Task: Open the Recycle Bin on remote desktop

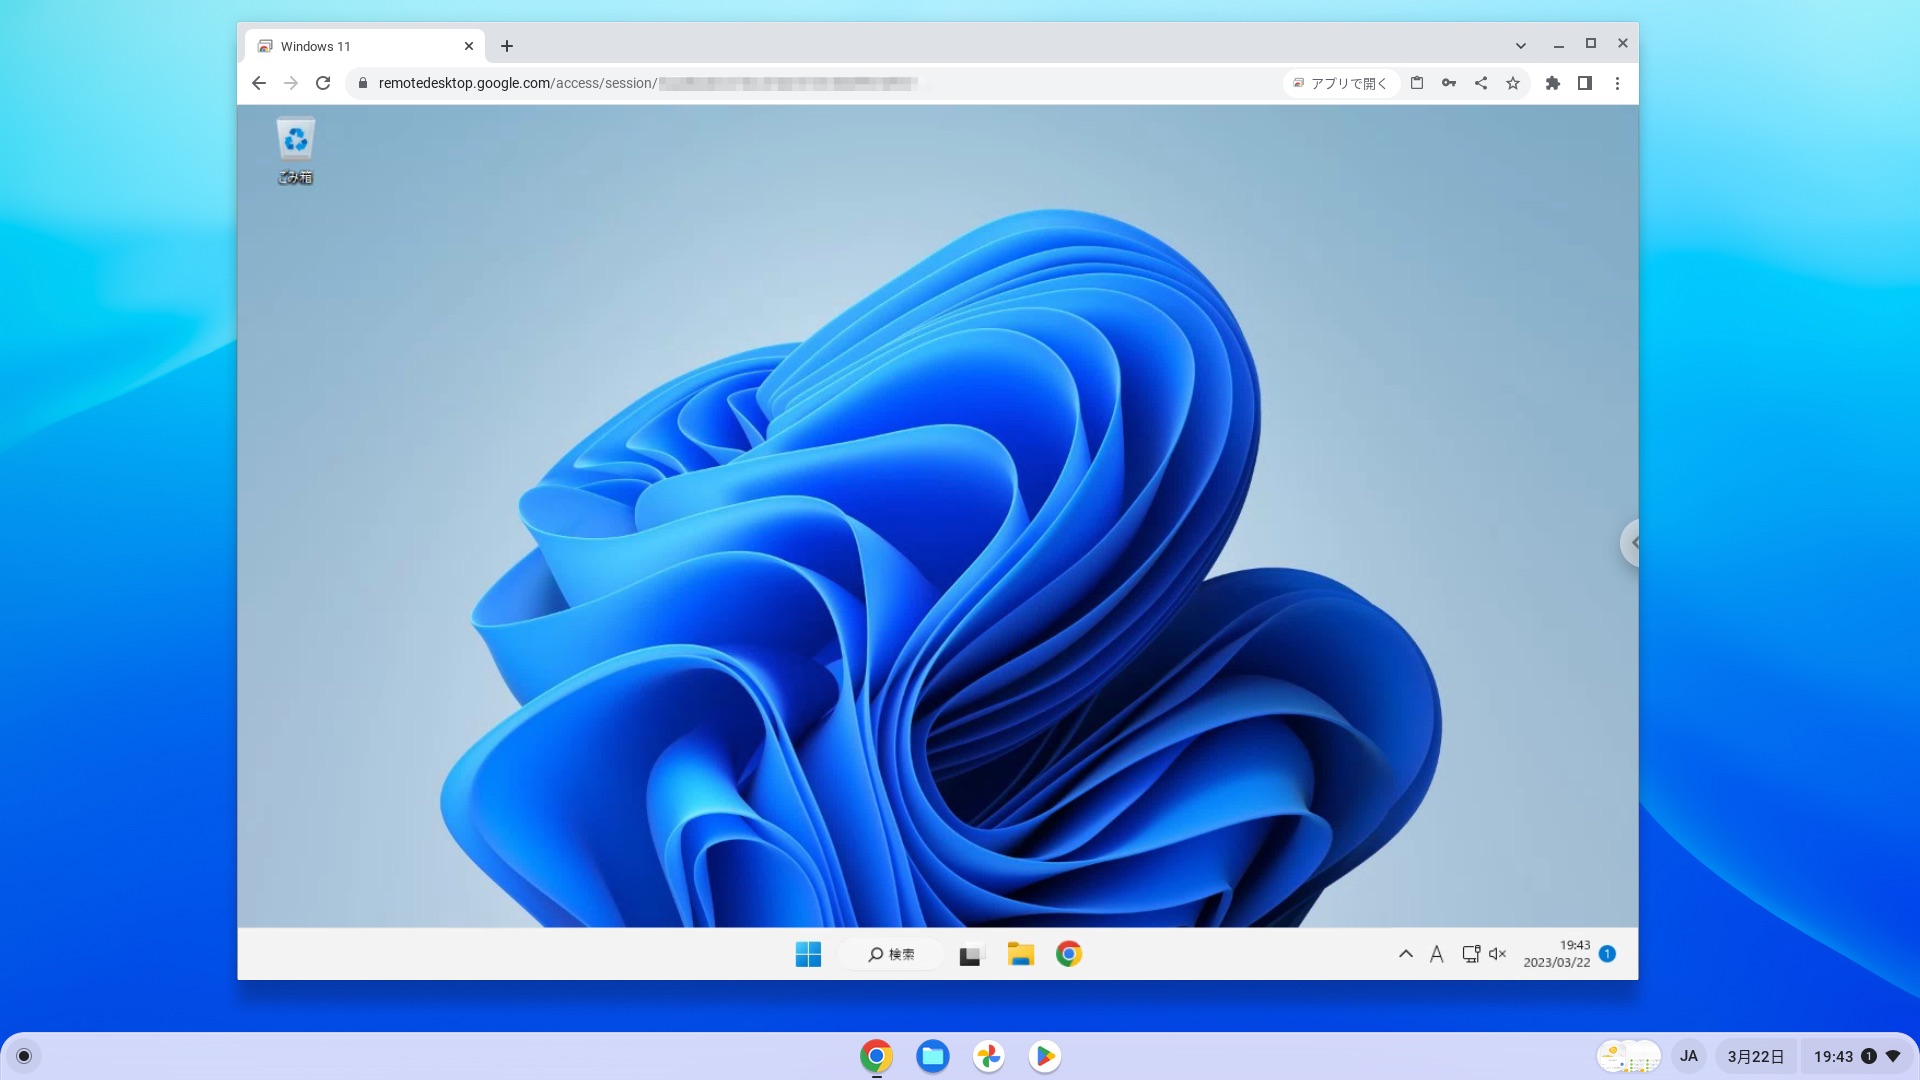Action: (295, 151)
